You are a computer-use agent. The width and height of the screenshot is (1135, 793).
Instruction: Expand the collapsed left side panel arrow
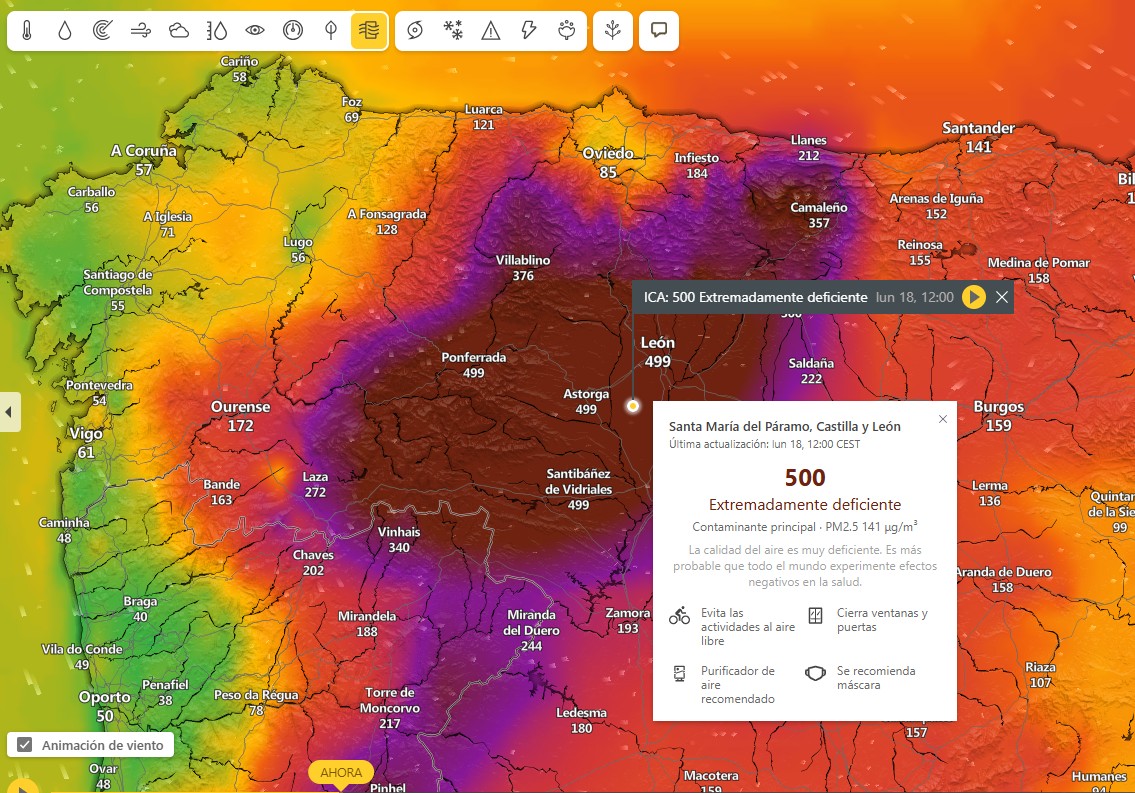(9, 412)
